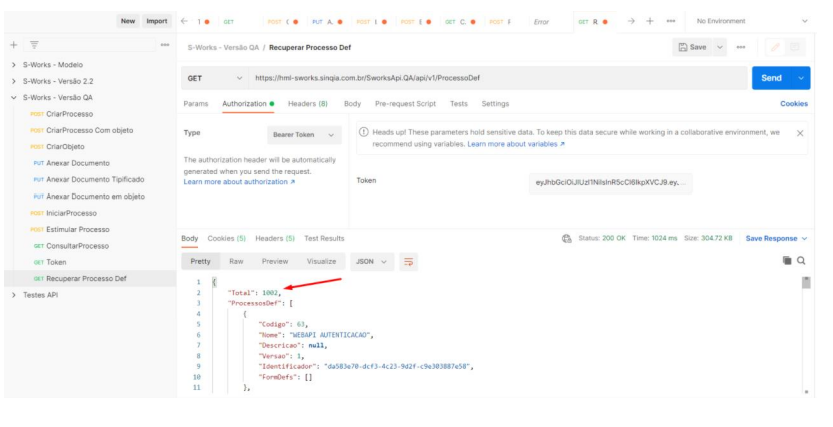Copy response with the copy icon
The height and width of the screenshot is (427, 833).
787,260
